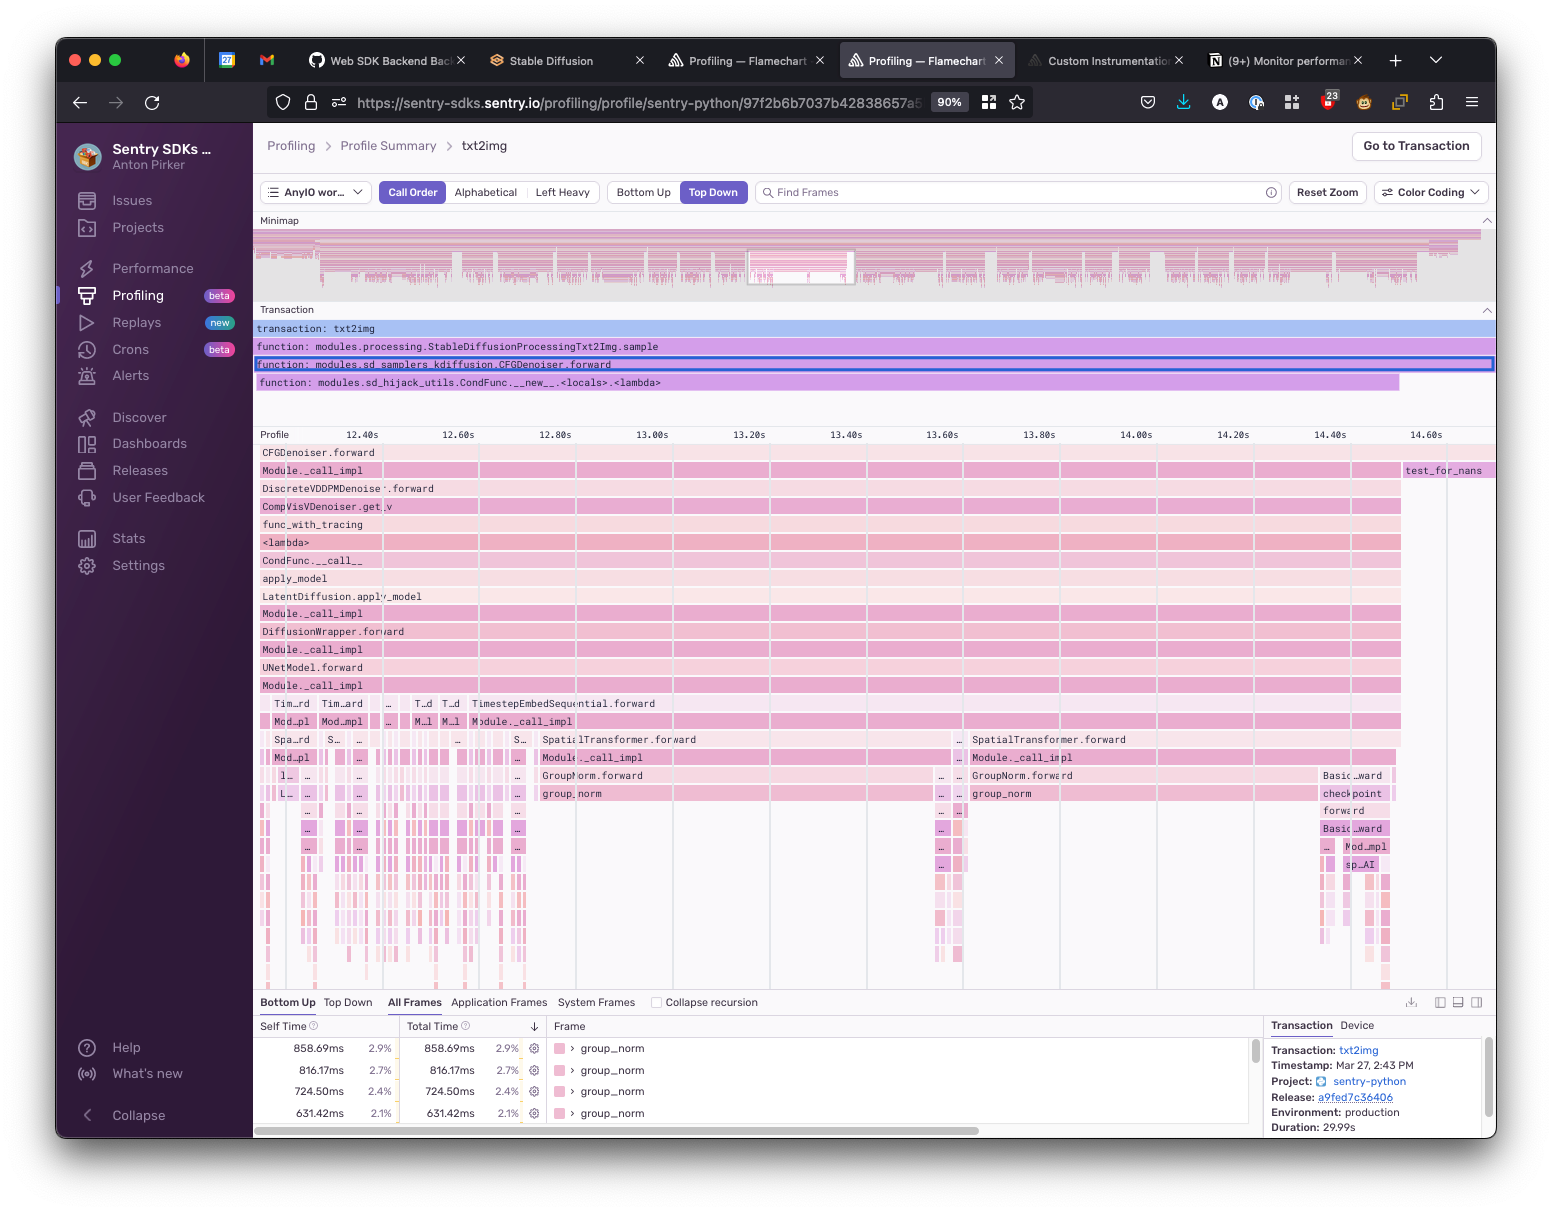Click the Go to Transaction button

1416,146
